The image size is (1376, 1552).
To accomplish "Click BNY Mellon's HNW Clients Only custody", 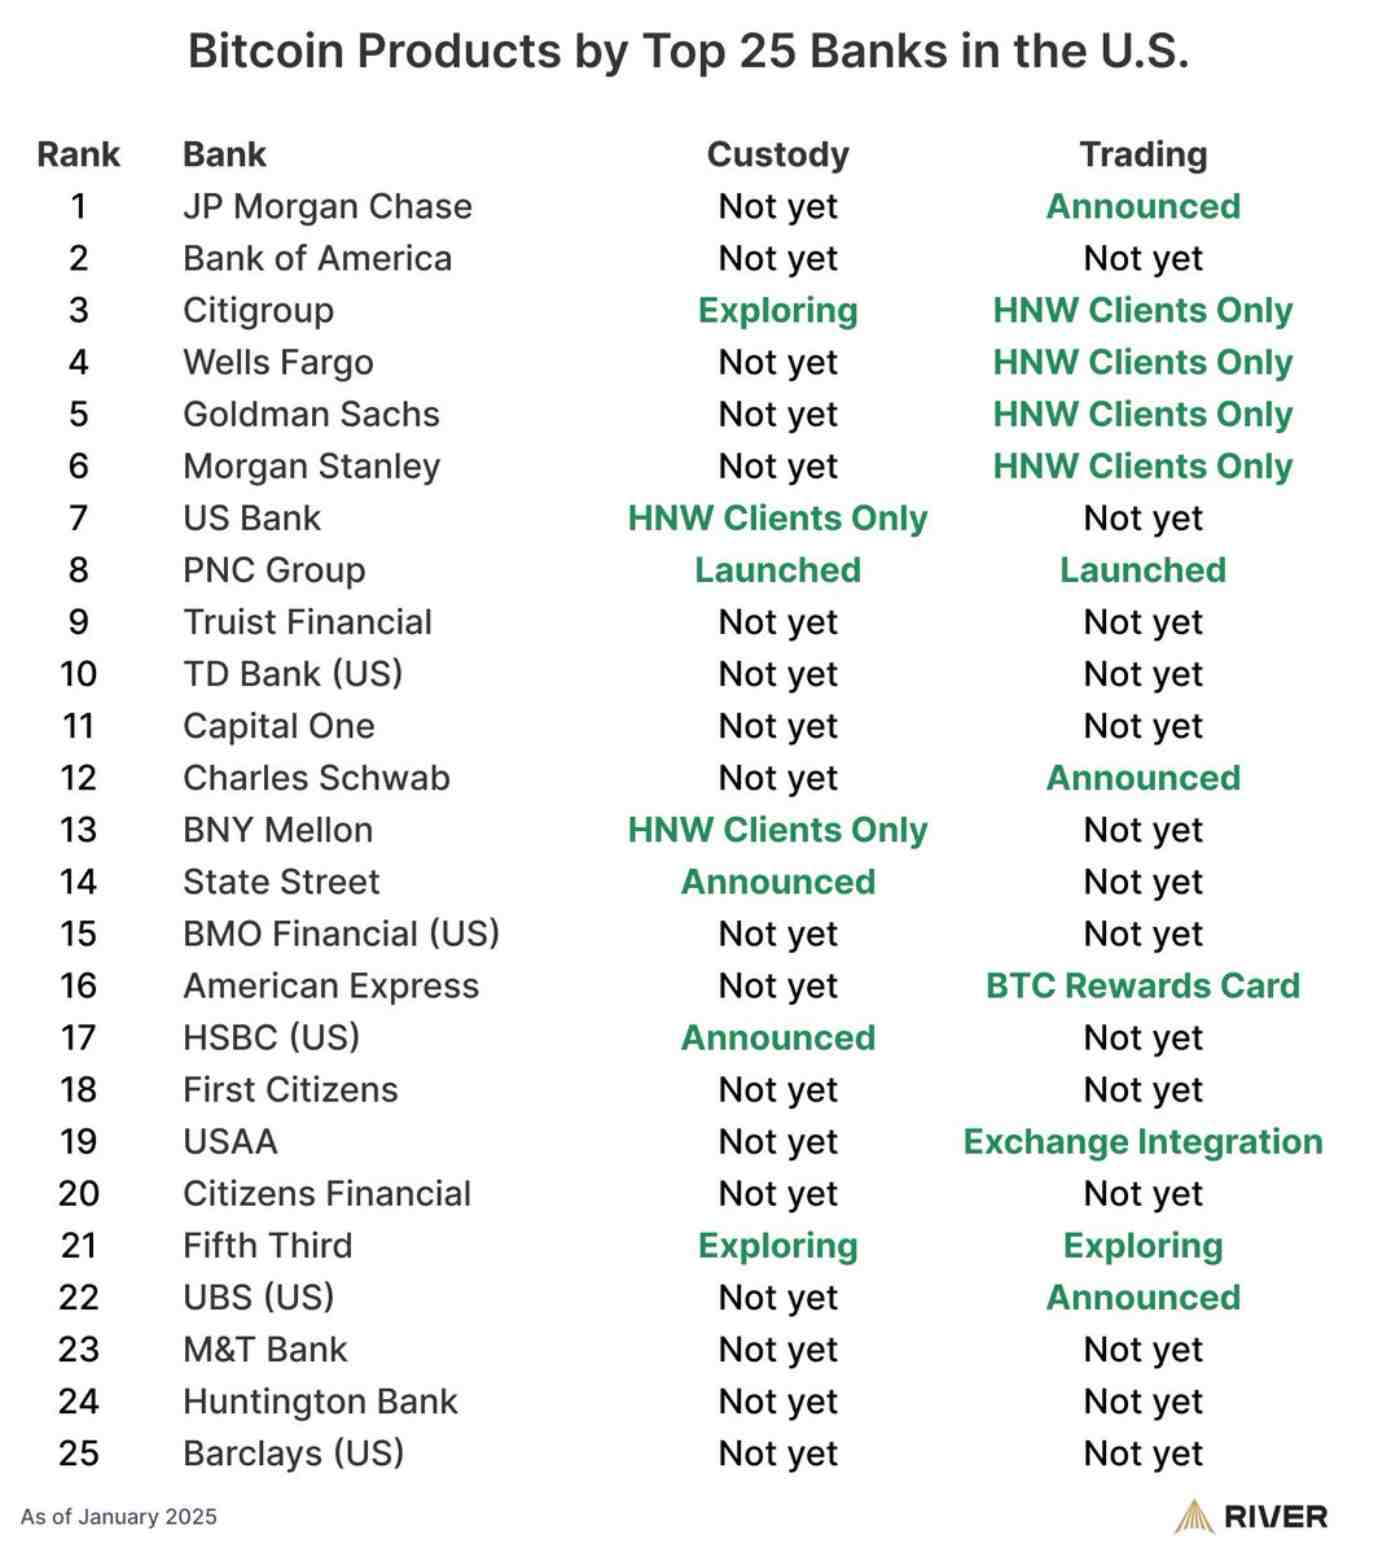I will point(778,830).
